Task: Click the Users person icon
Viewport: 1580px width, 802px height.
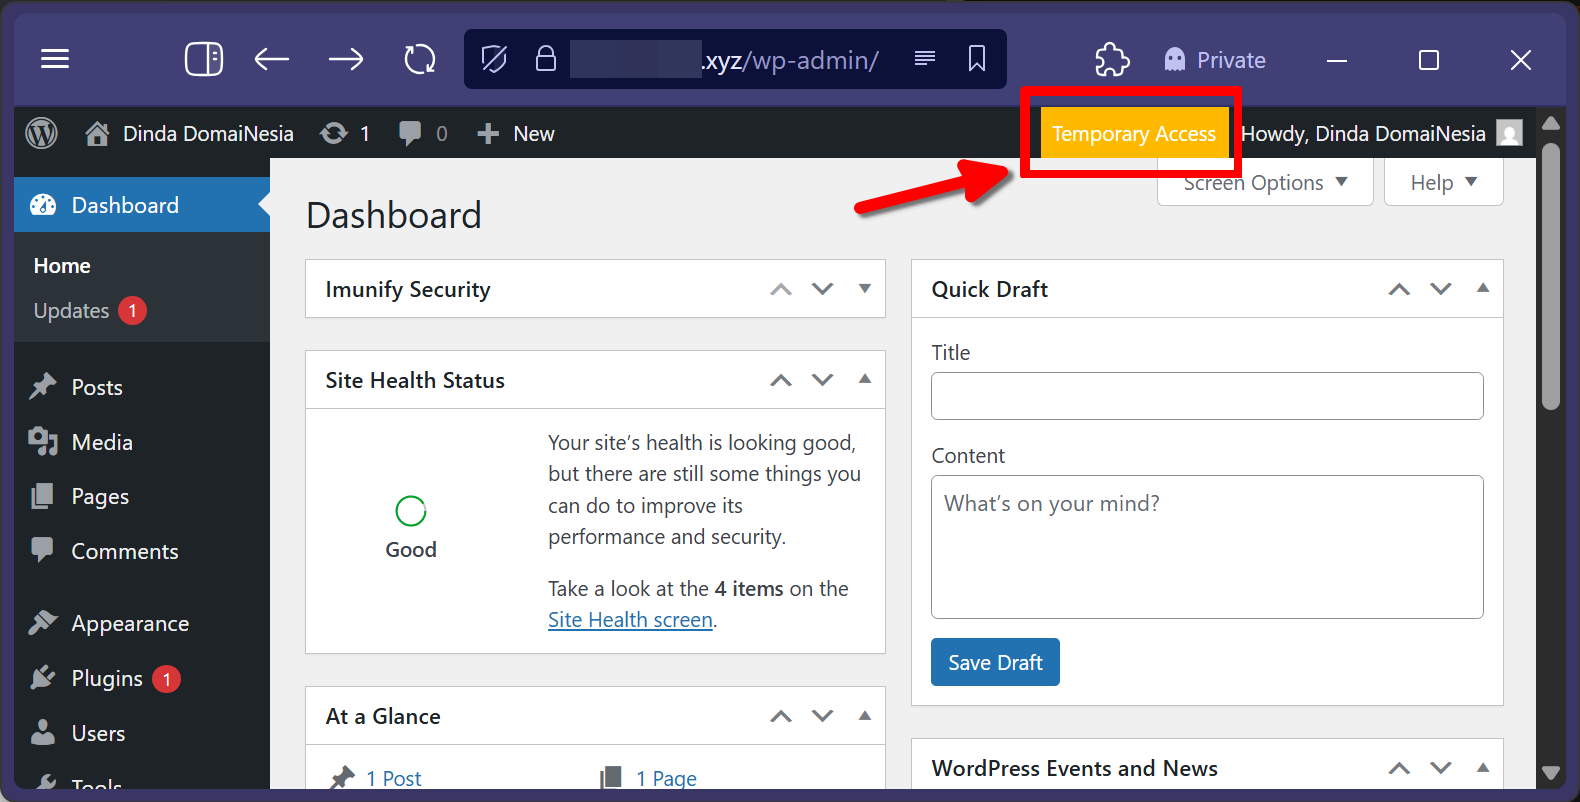Action: point(43,732)
